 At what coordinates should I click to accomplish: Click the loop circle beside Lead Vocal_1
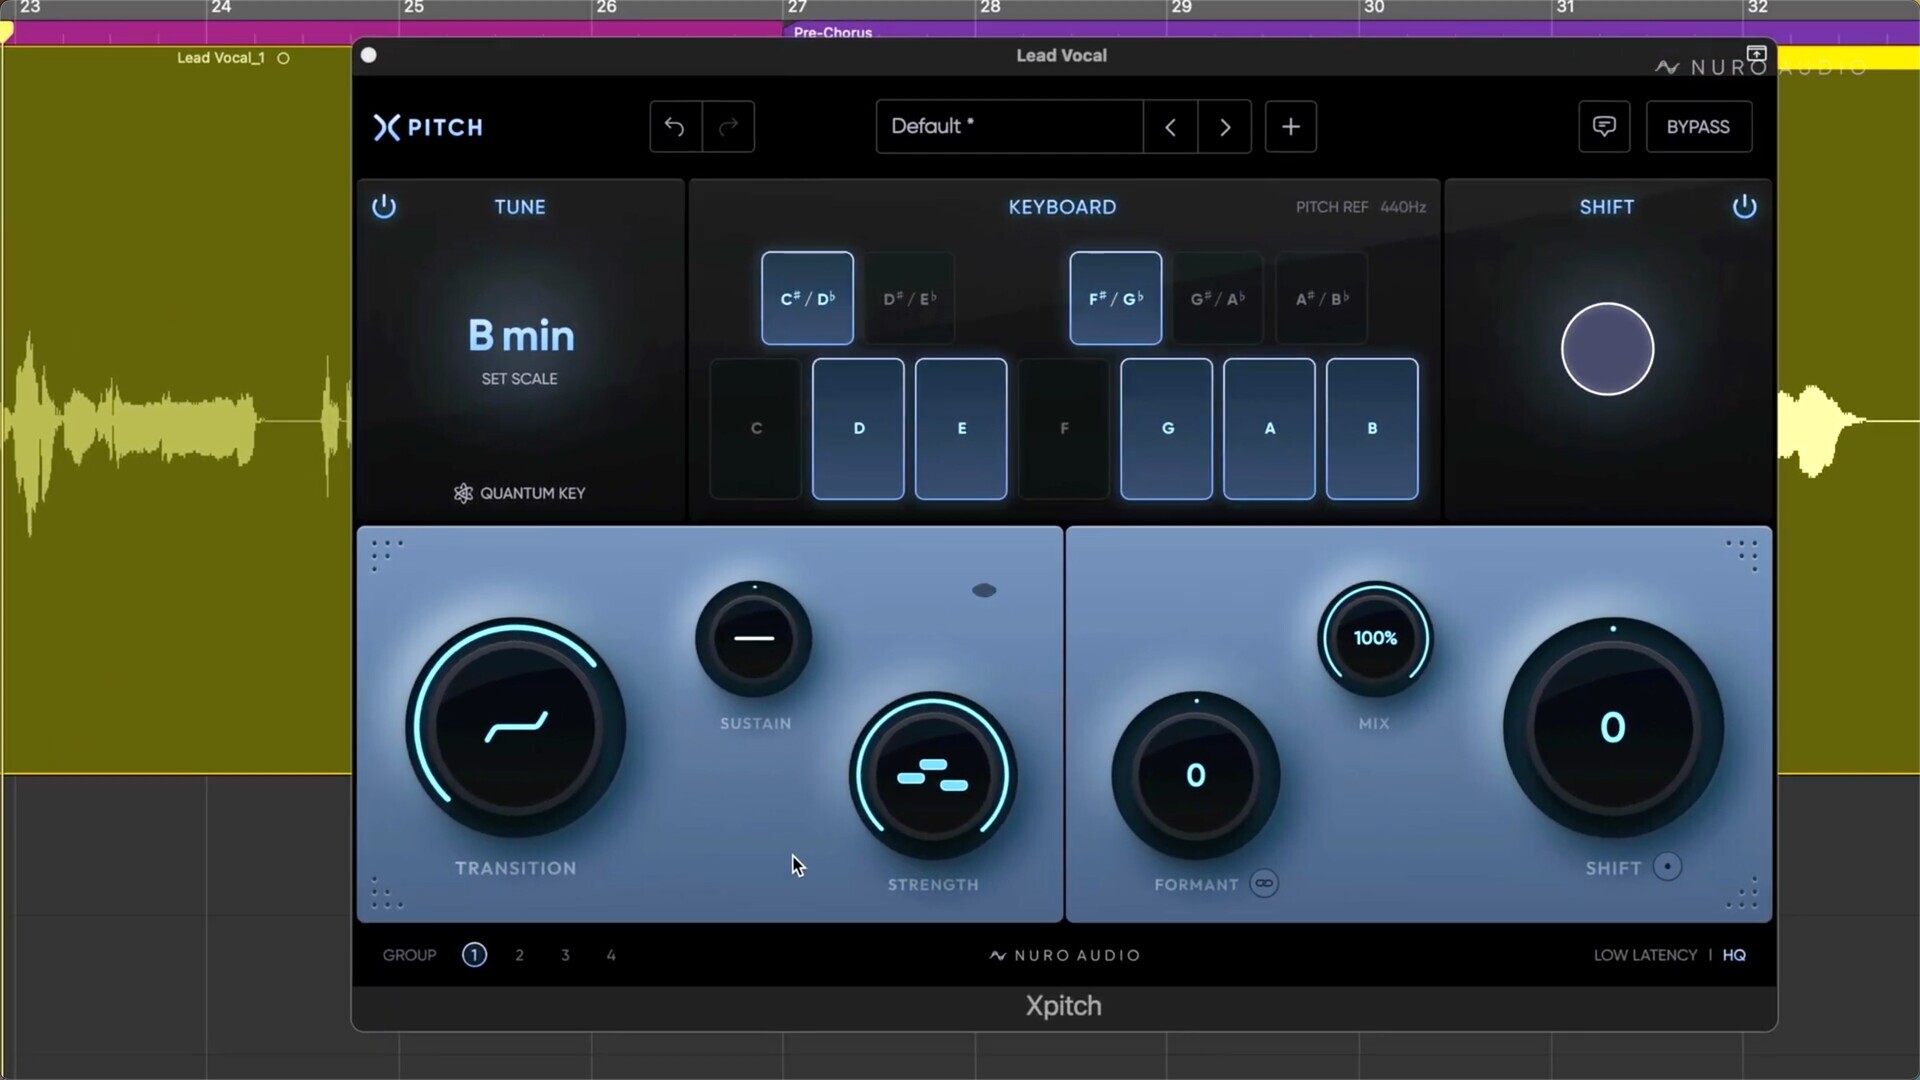pyautogui.click(x=283, y=58)
